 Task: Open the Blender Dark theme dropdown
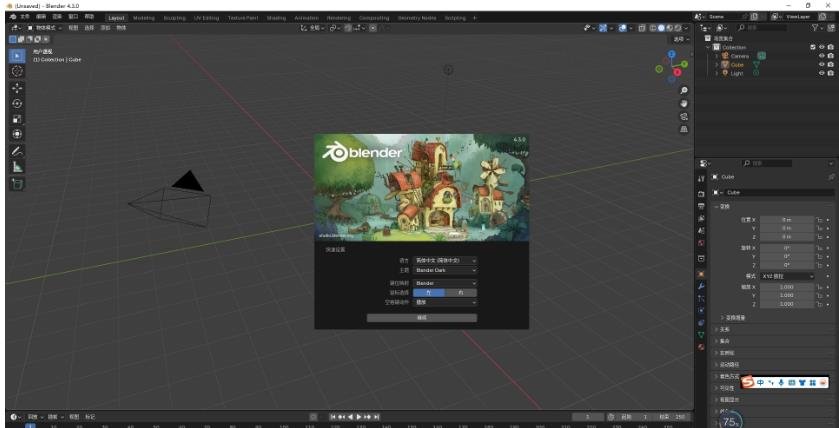tap(445, 270)
